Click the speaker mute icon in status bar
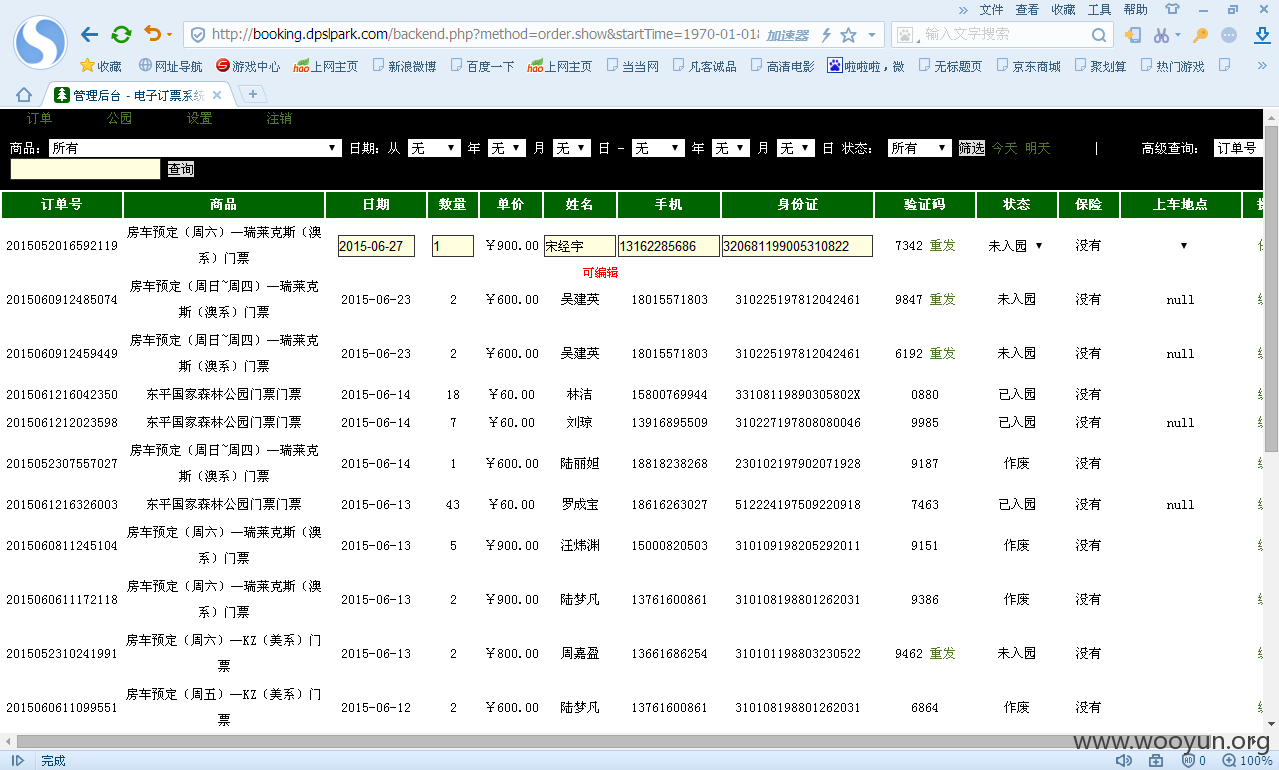 click(x=1124, y=760)
